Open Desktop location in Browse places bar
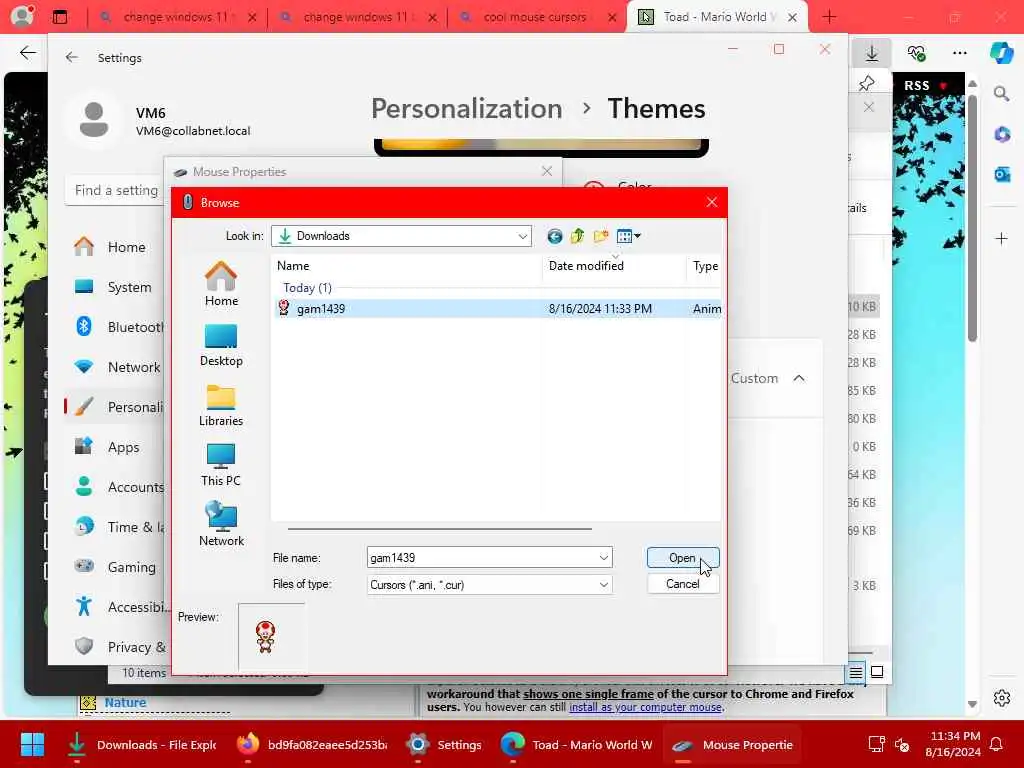1024x768 pixels. tap(221, 345)
